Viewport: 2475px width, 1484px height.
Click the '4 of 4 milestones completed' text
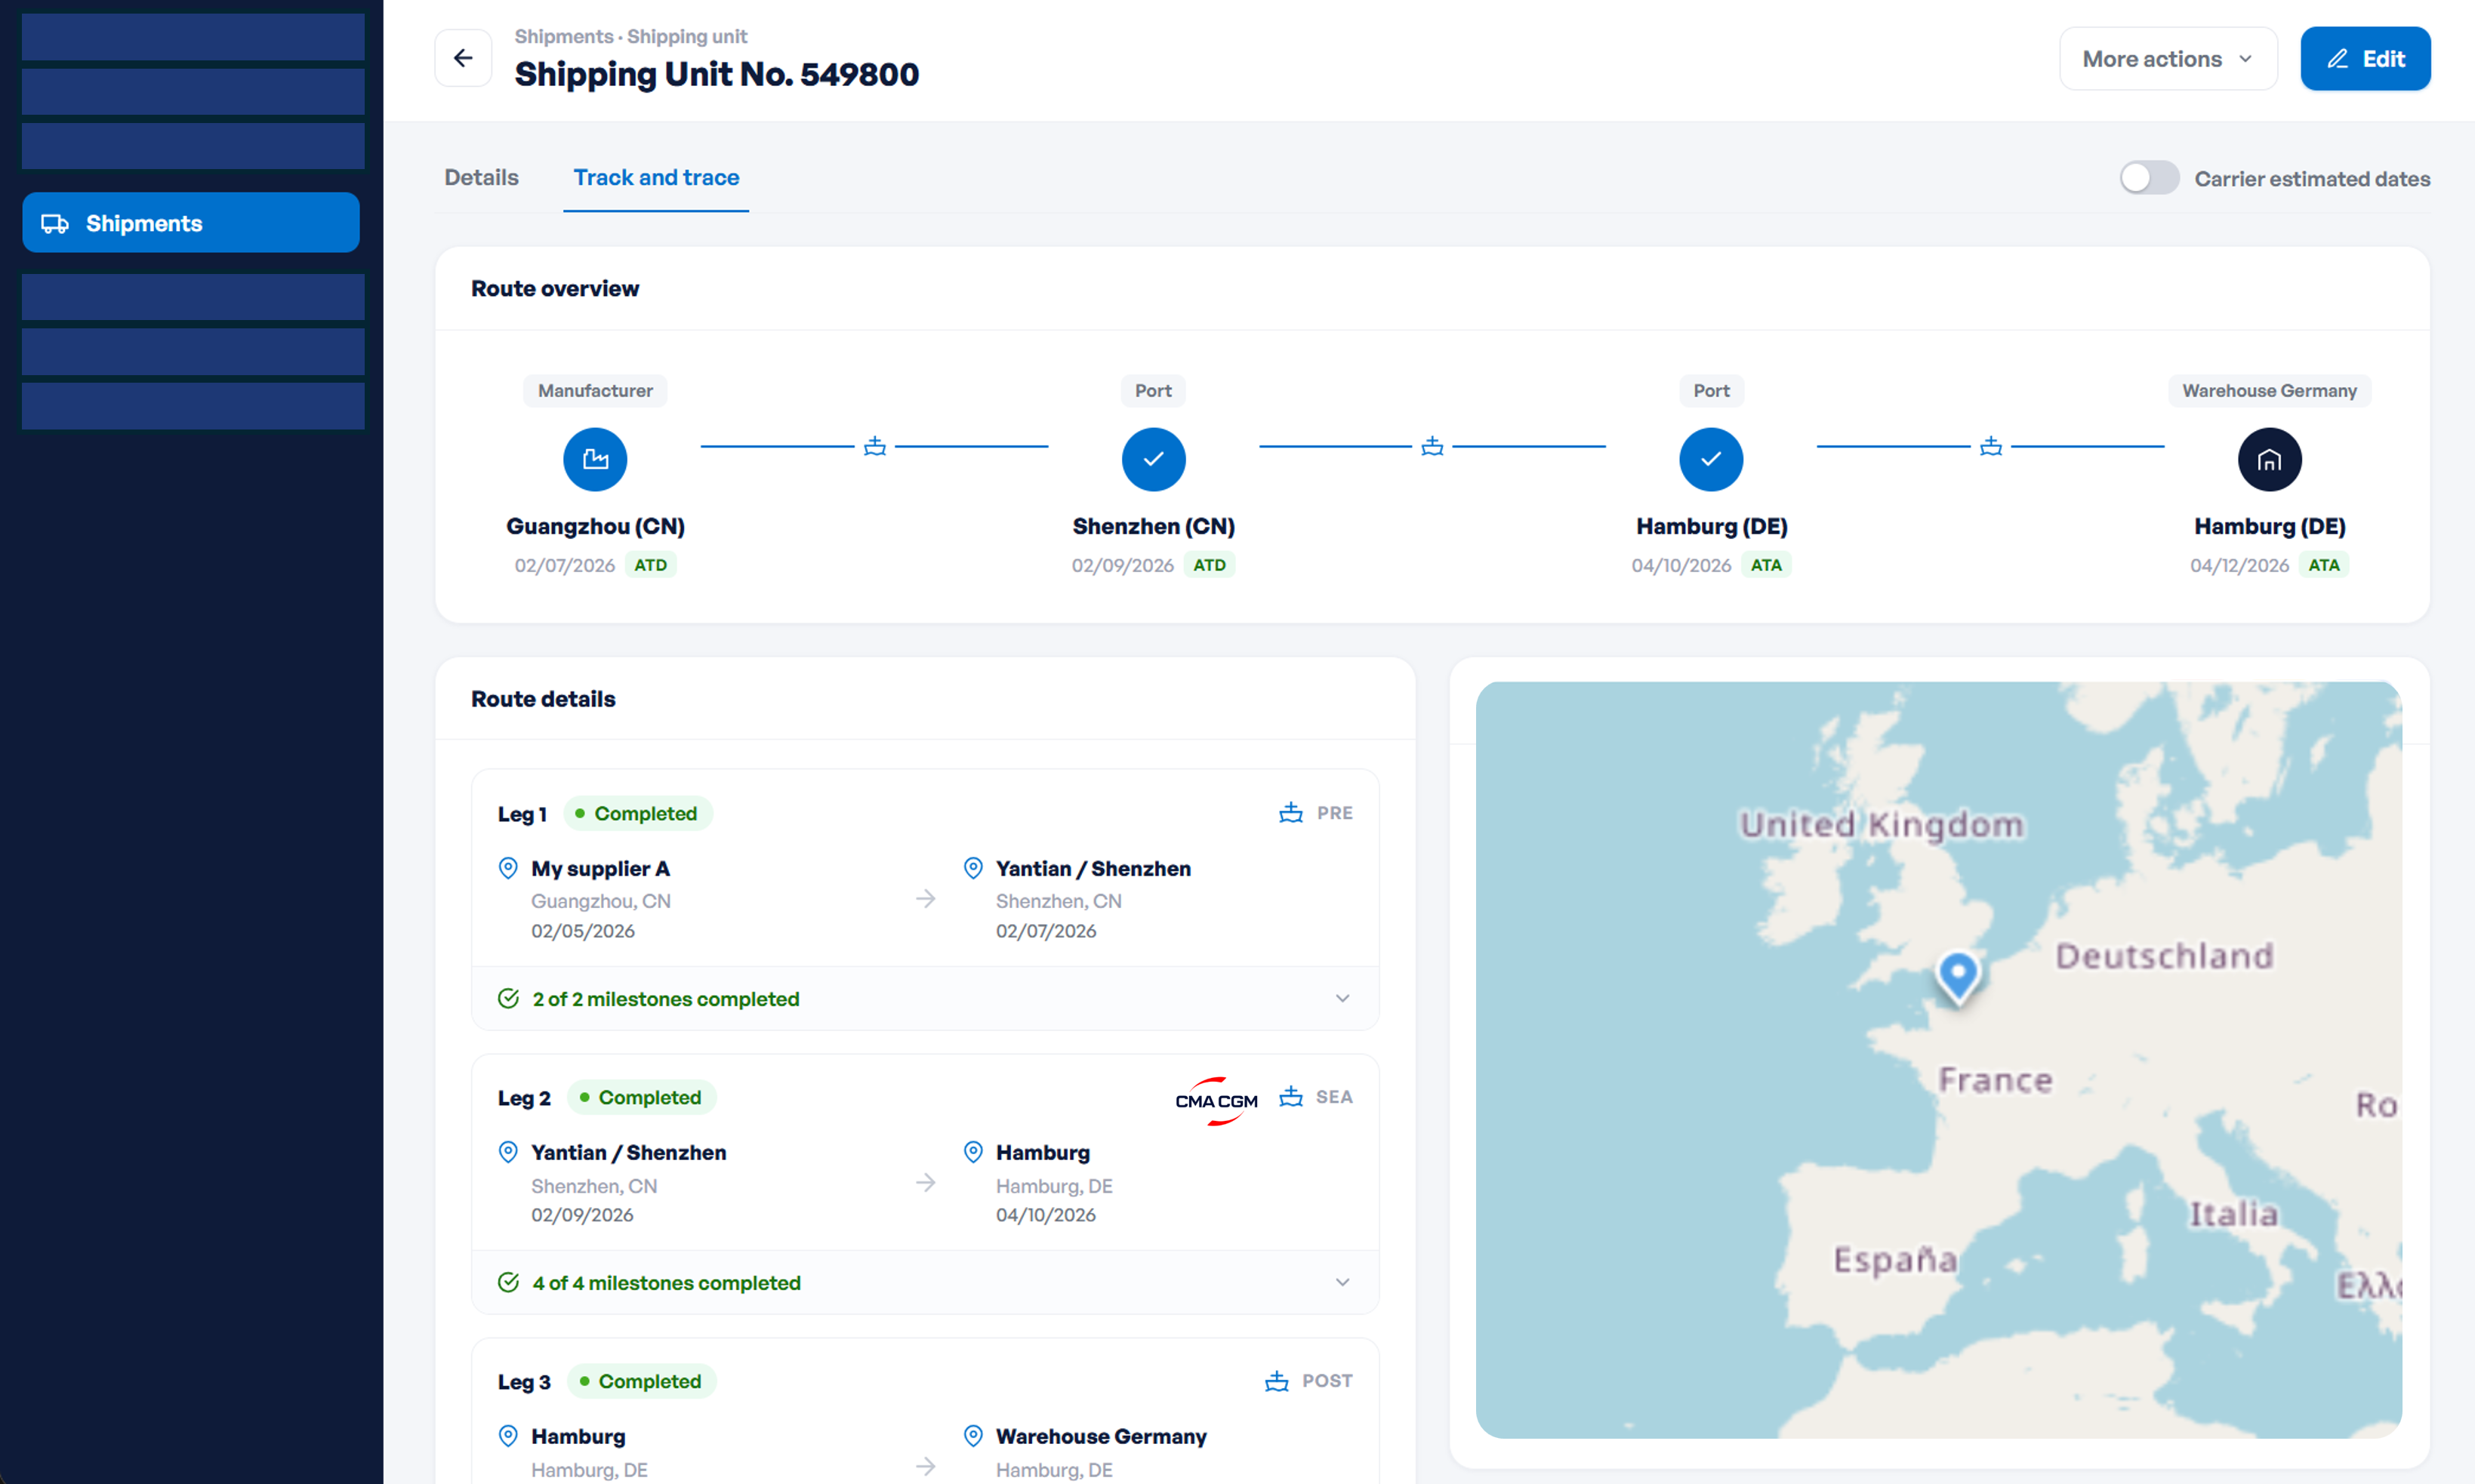pyautogui.click(x=667, y=1283)
